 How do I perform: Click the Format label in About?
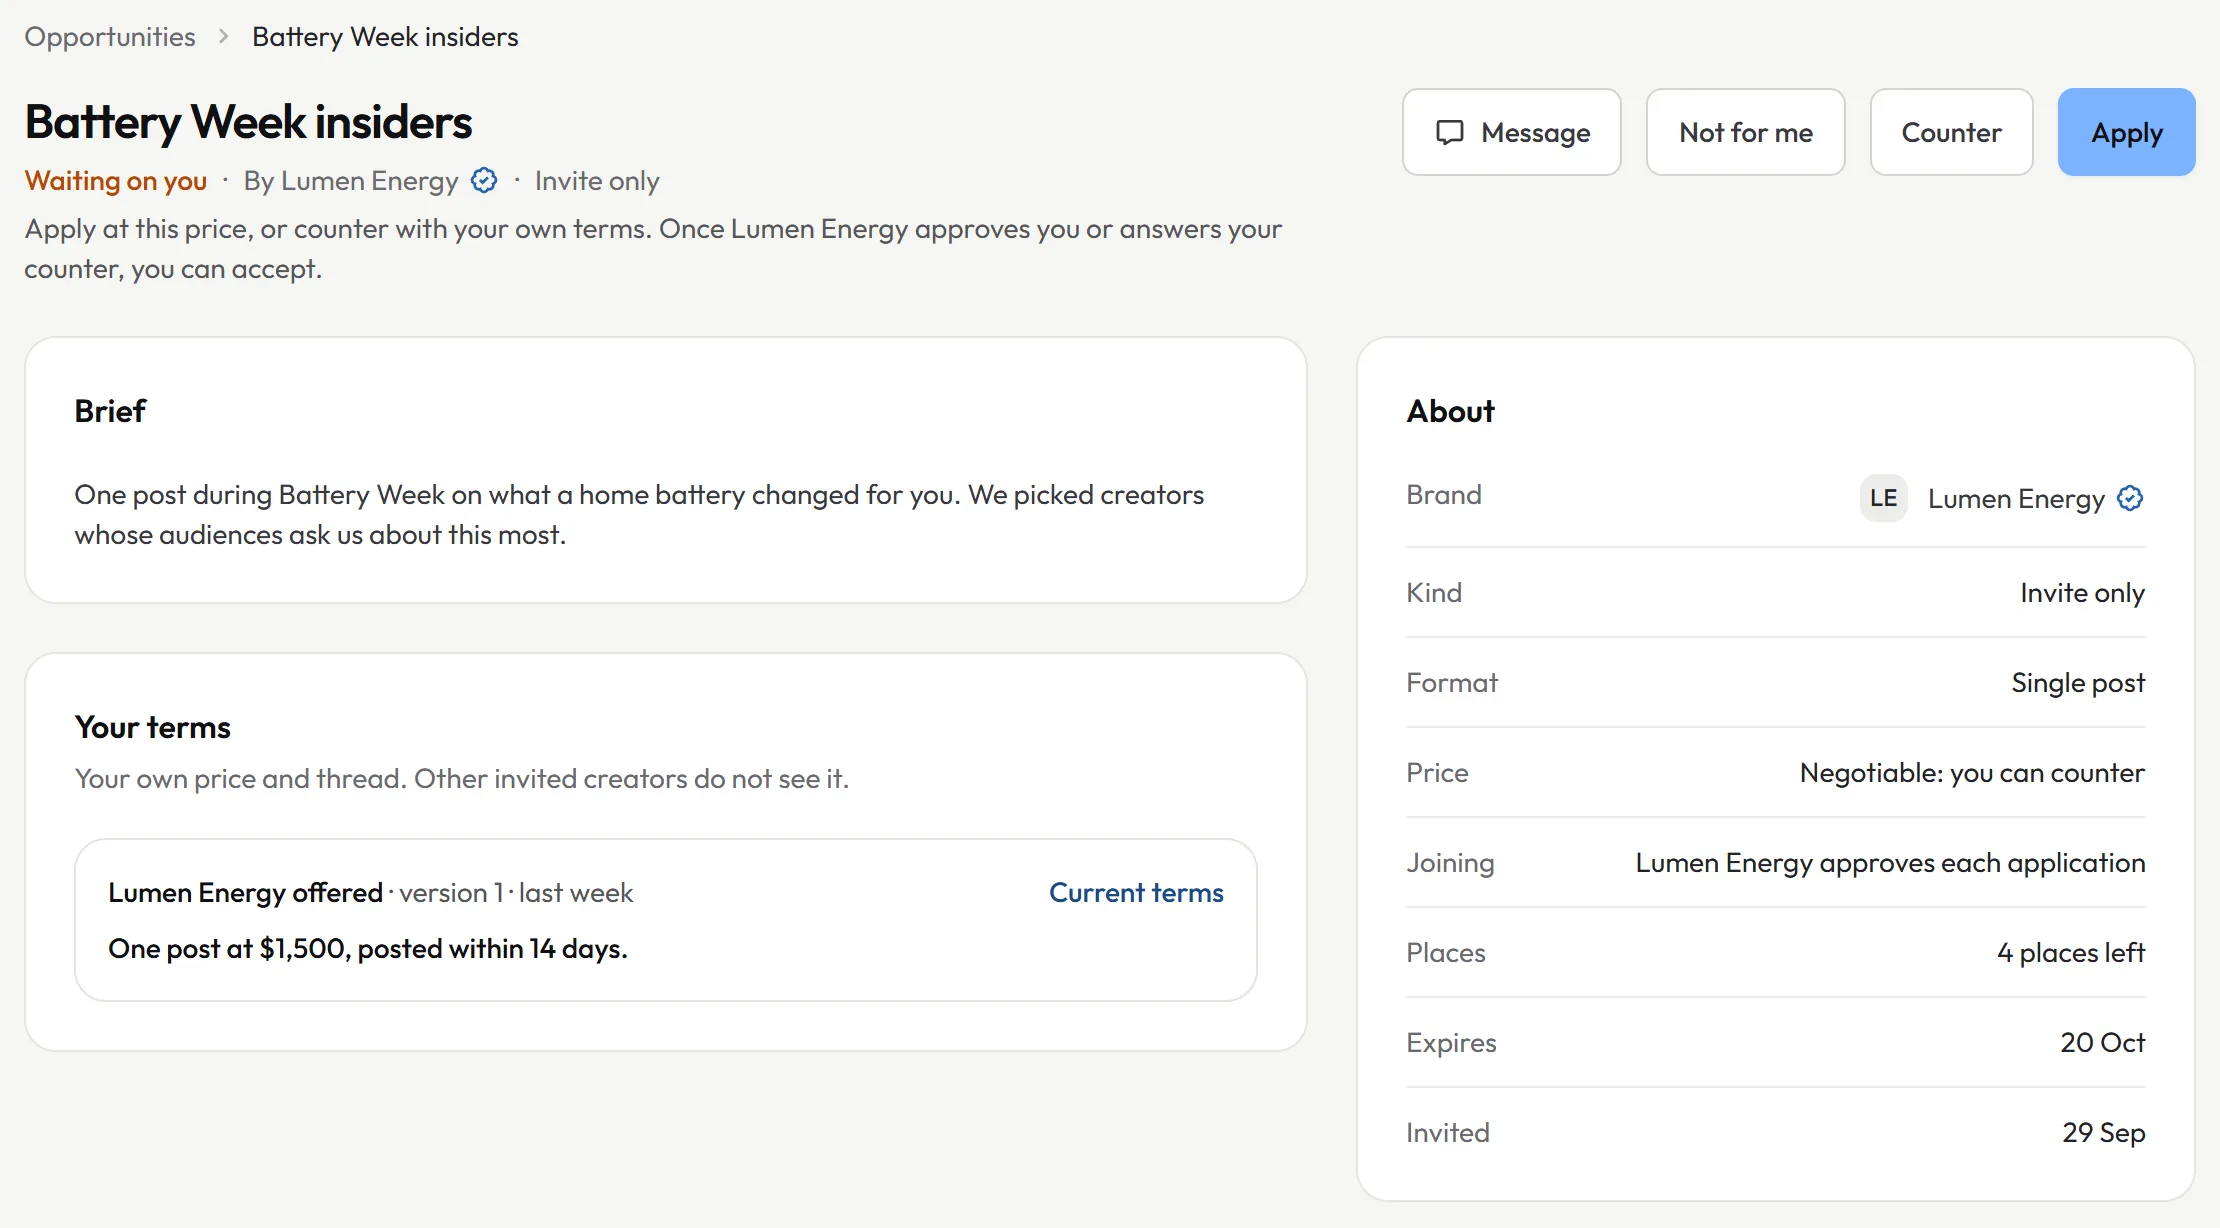pyautogui.click(x=1452, y=683)
